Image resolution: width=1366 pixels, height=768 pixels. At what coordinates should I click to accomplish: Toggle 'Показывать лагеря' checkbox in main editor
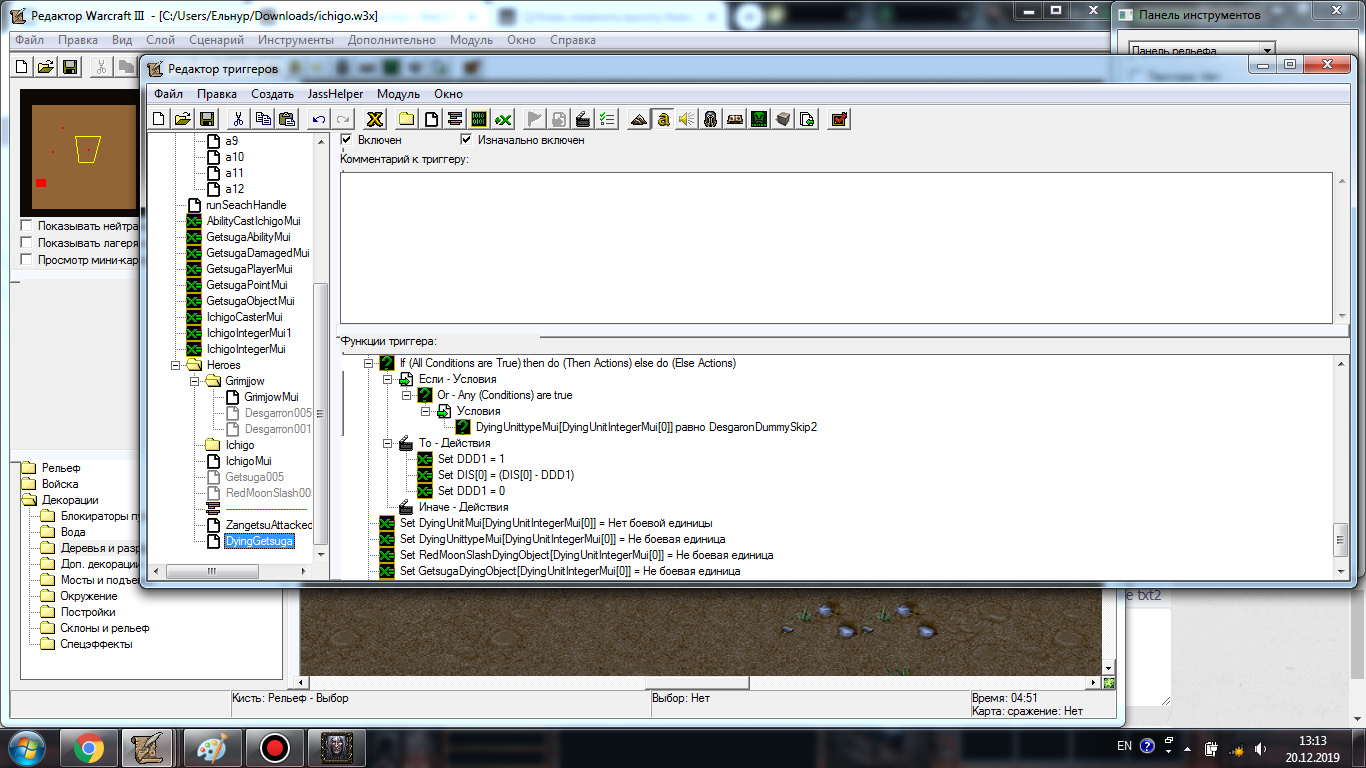(x=27, y=243)
